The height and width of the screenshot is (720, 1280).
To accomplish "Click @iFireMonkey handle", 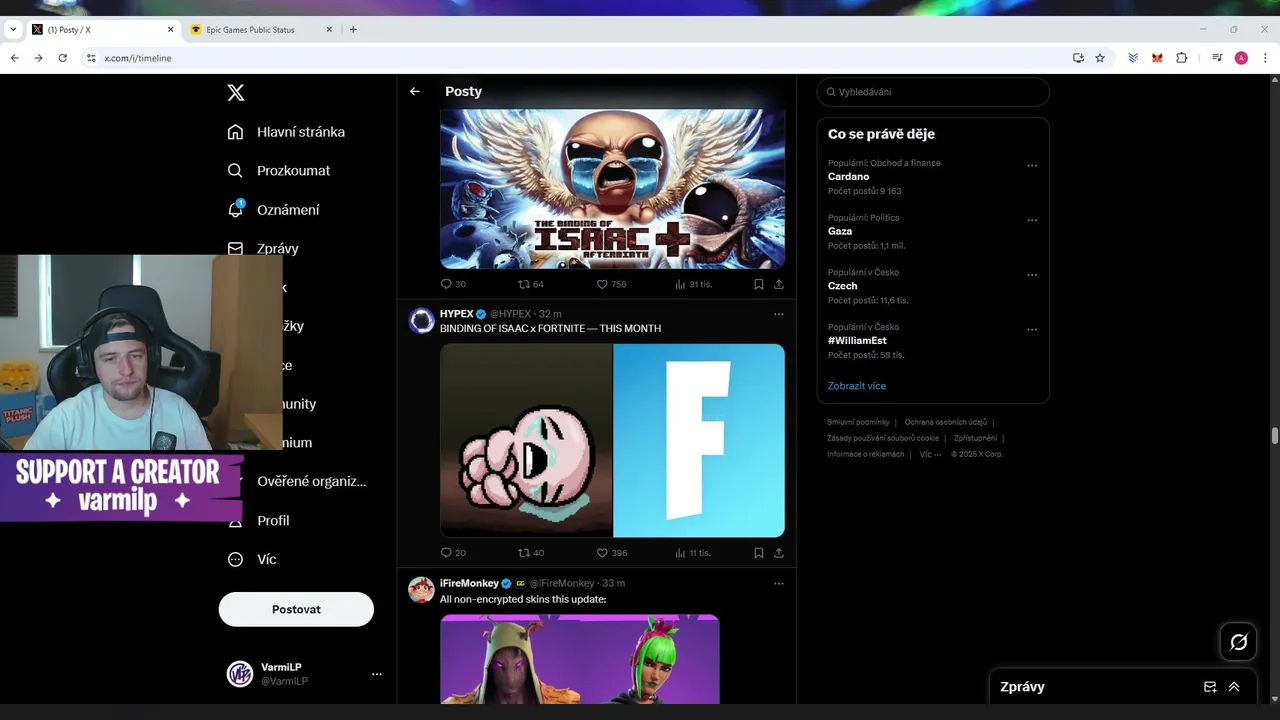I will (x=562, y=583).
